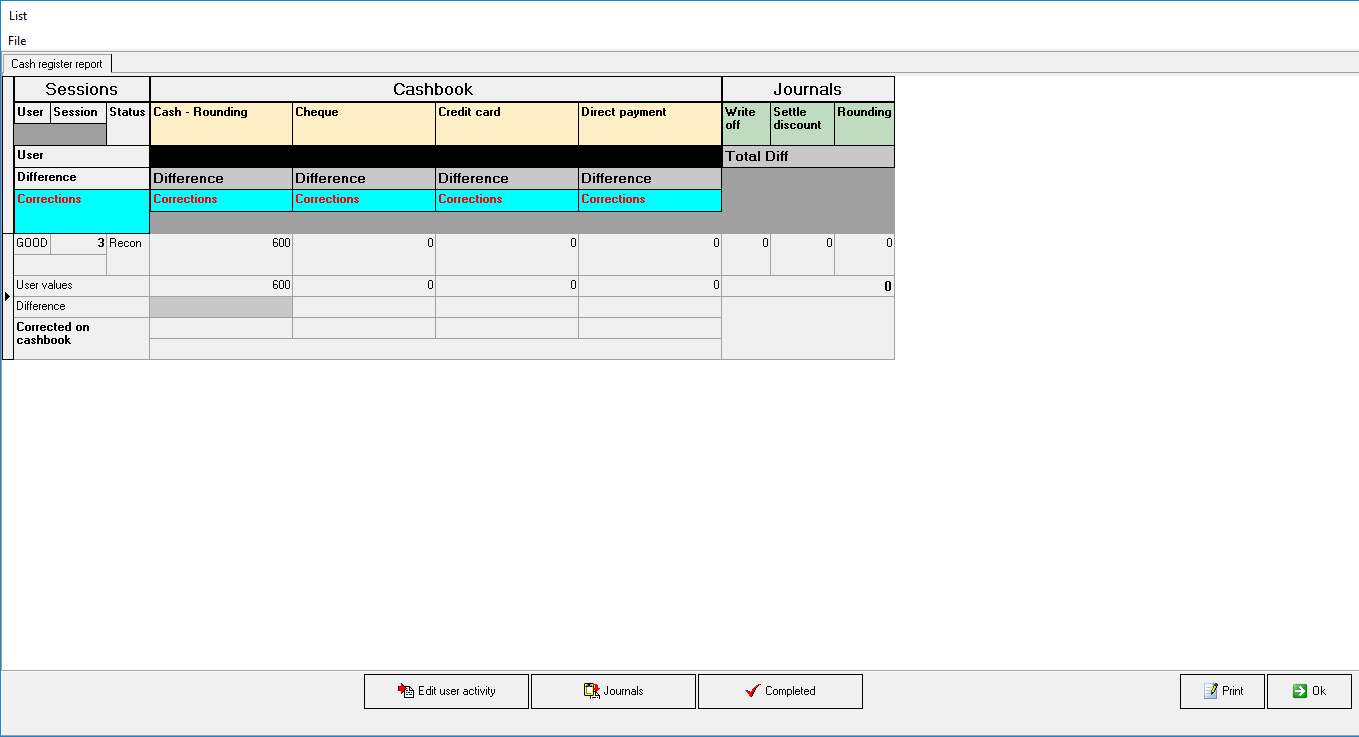Screen dimensions: 1359x737
Task: Select the Settle discount journal header
Action: (802, 124)
